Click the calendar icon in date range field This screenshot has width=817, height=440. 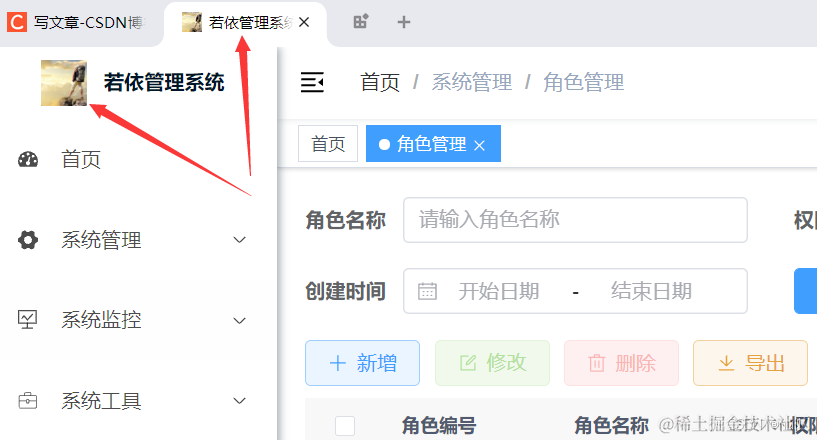[x=427, y=291]
